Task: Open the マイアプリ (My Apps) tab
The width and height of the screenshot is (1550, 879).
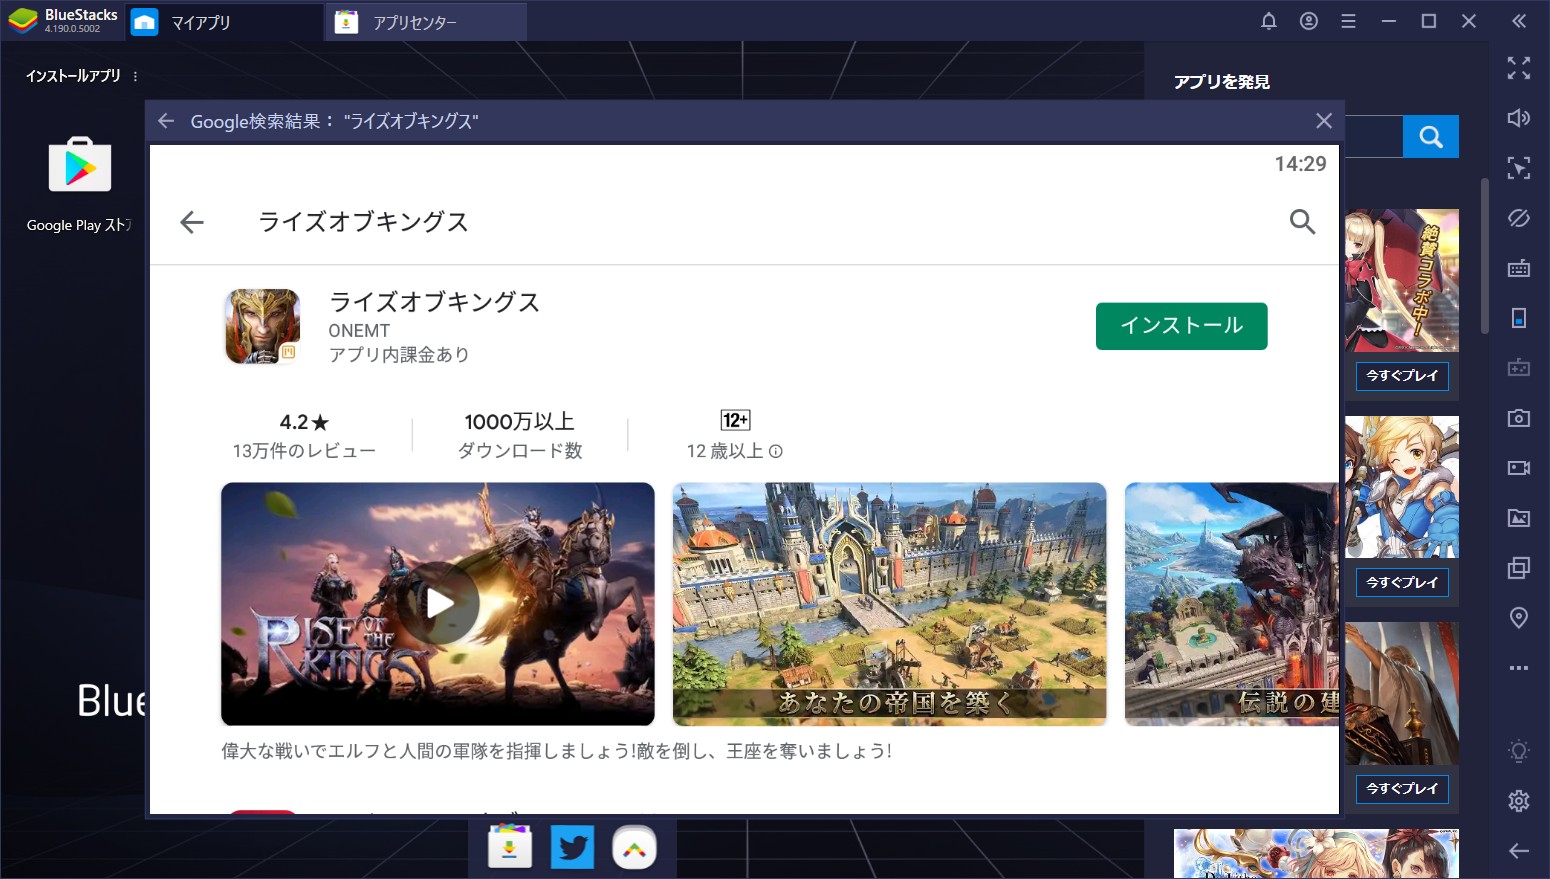Action: pos(223,22)
